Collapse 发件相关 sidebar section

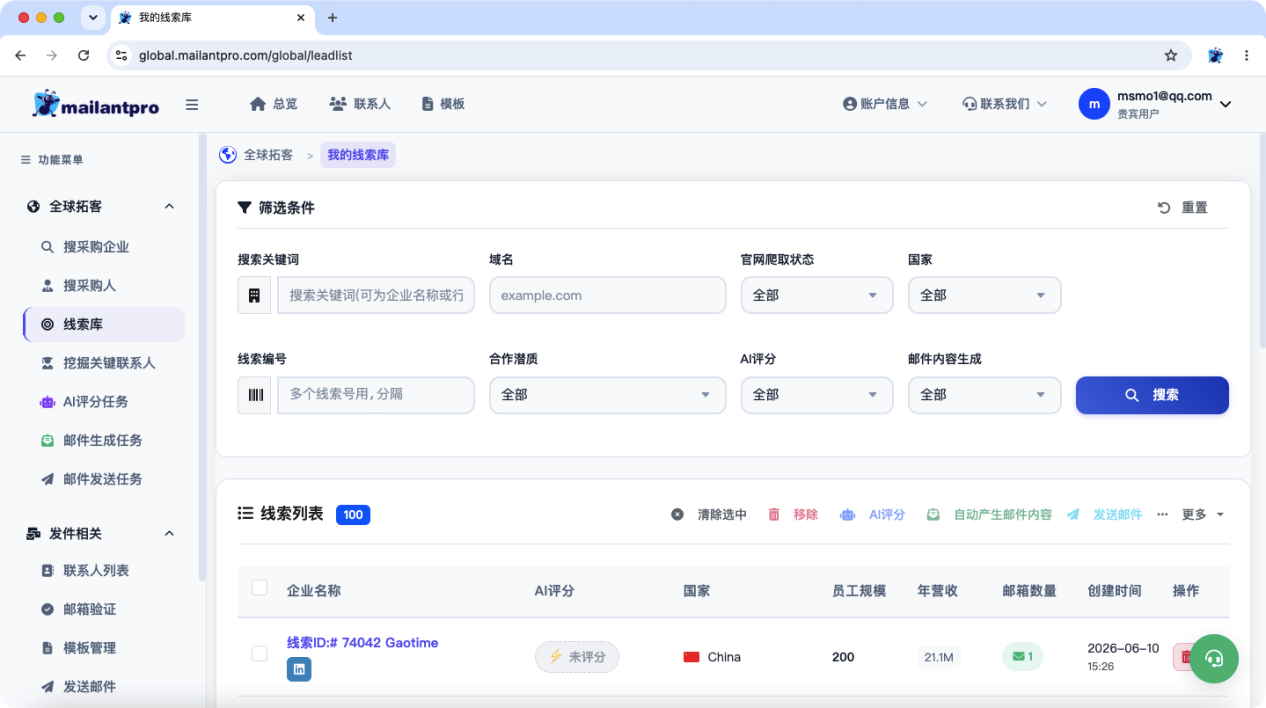[x=169, y=534]
